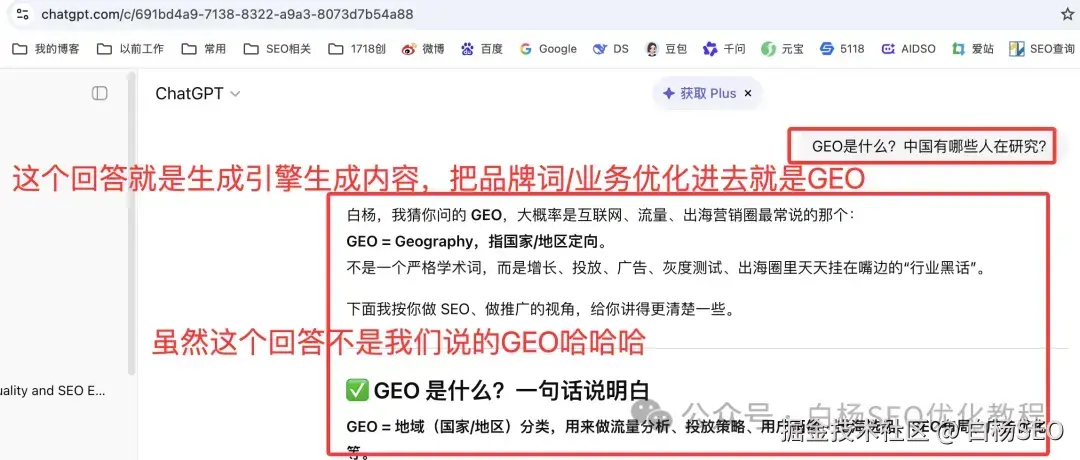Open the 1718创 bookmarks folder
Image resolution: width=1080 pixels, height=460 pixels.
(357, 49)
